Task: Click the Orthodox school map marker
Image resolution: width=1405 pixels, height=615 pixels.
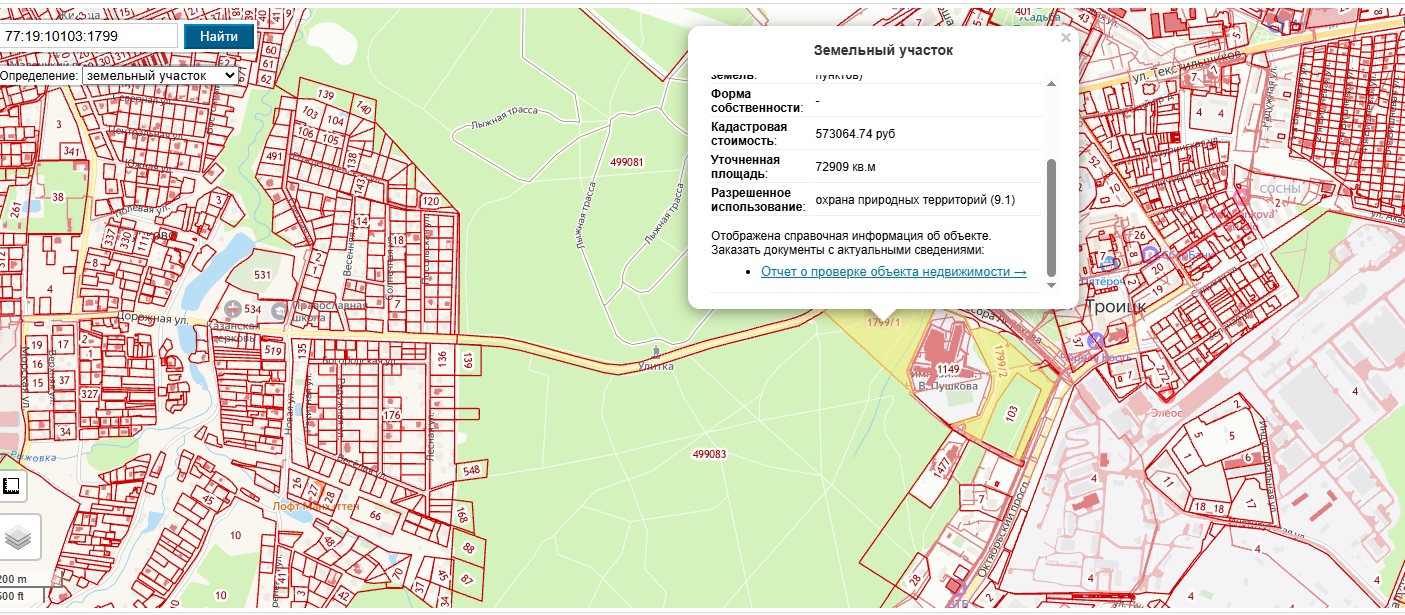Action: pos(279,311)
